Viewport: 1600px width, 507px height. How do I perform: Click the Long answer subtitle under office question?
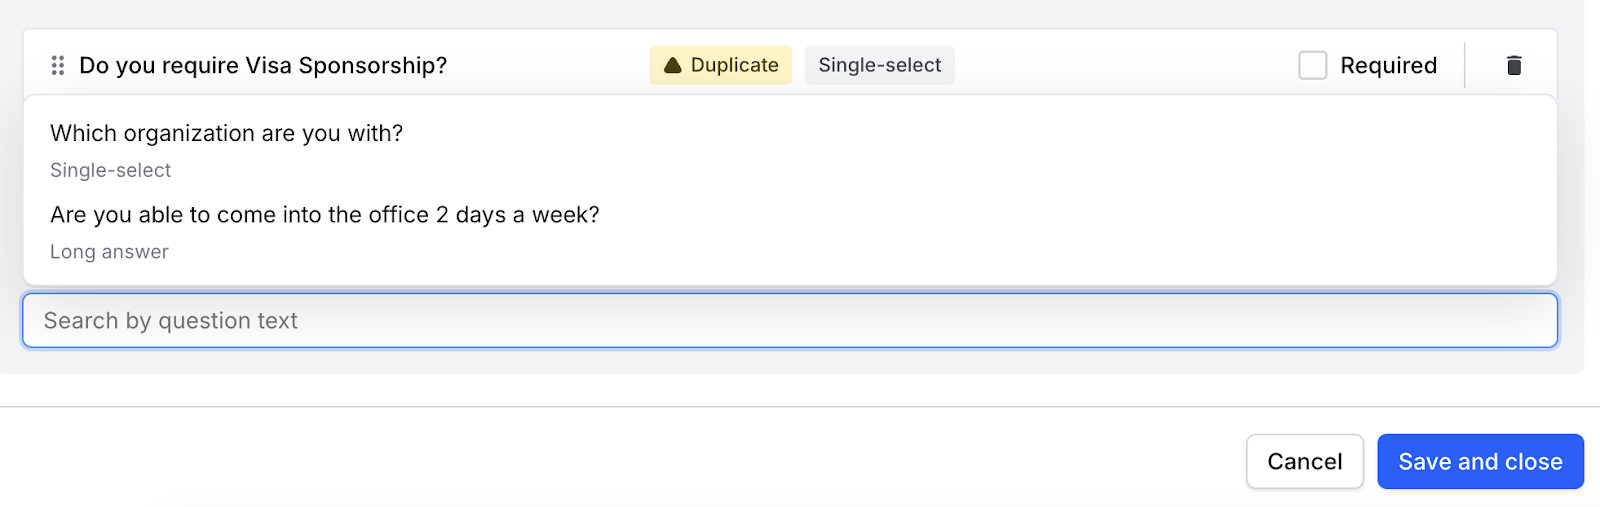[x=109, y=252]
